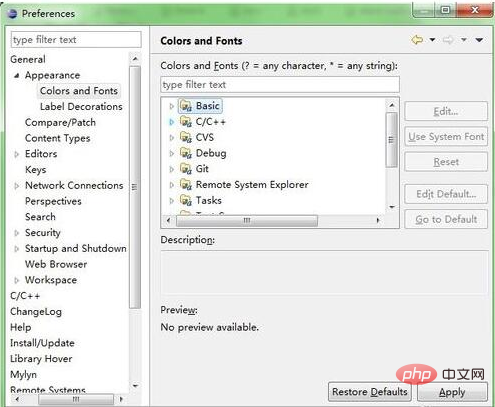Click the Debug category folder icon
495x407 pixels.
186,153
